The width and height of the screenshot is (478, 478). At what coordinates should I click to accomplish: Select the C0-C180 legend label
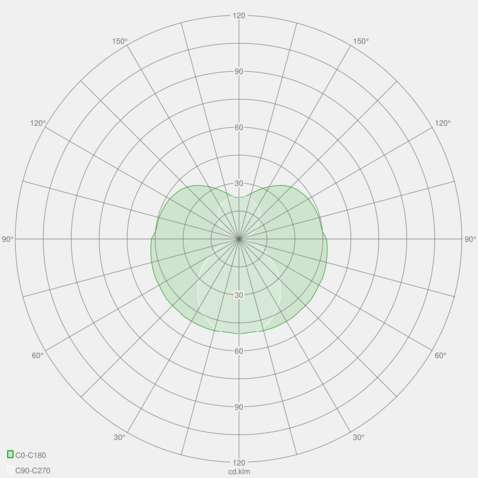pos(31,455)
